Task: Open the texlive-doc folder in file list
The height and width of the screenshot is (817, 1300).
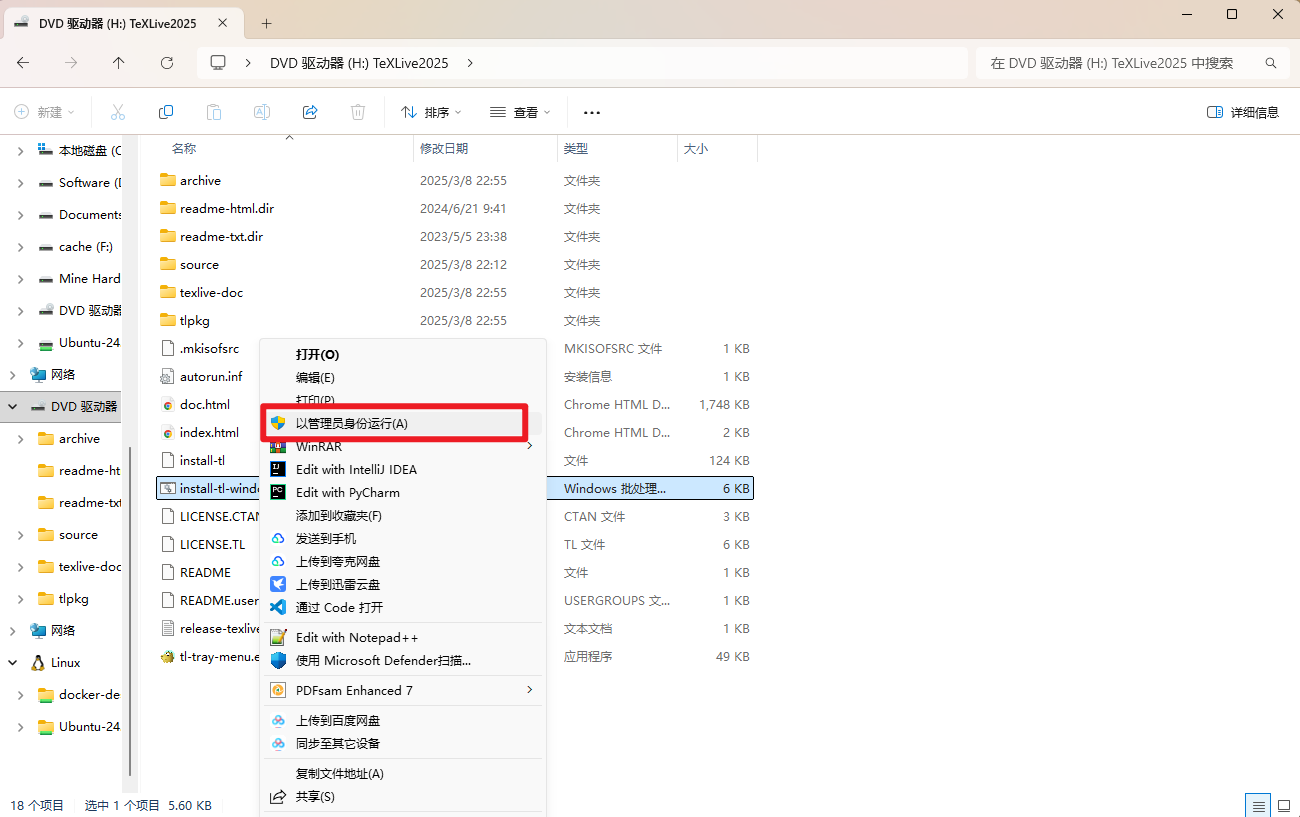Action: pyautogui.click(x=211, y=293)
